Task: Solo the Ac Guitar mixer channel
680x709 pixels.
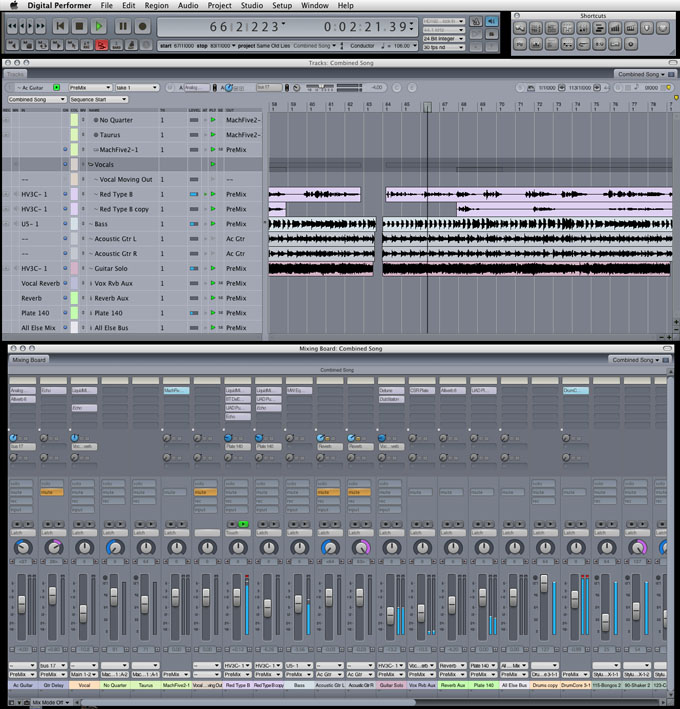Action: click(x=21, y=483)
